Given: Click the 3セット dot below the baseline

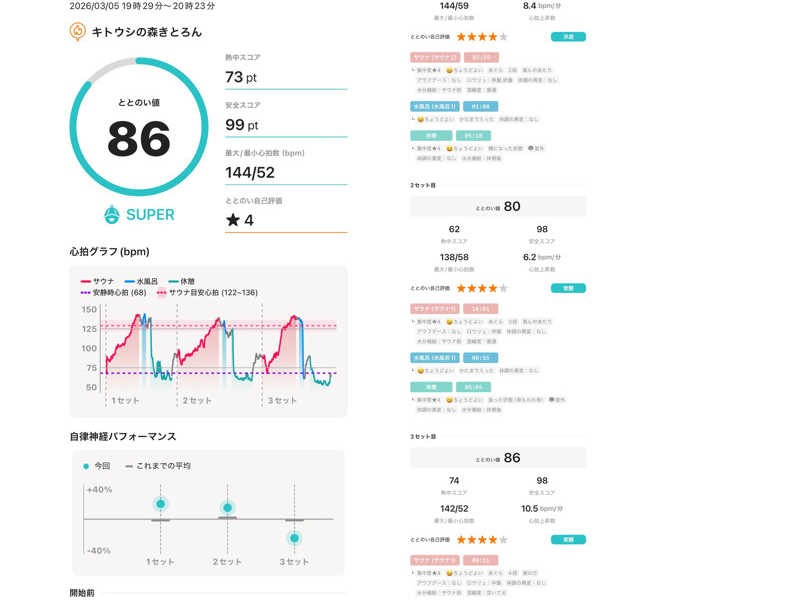Looking at the screenshot, I should [294, 538].
